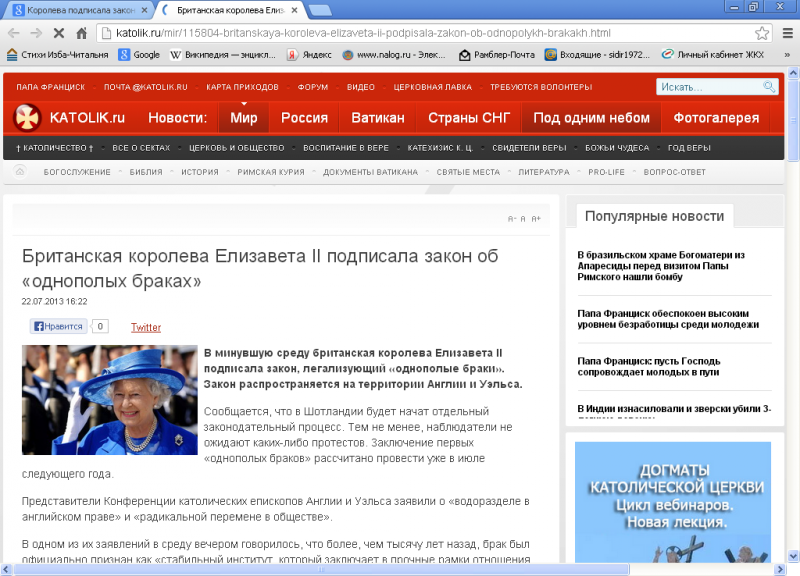The image size is (800, 576).
Task: Click the KATOLIK.ru cross logo
Action: (x=27, y=117)
